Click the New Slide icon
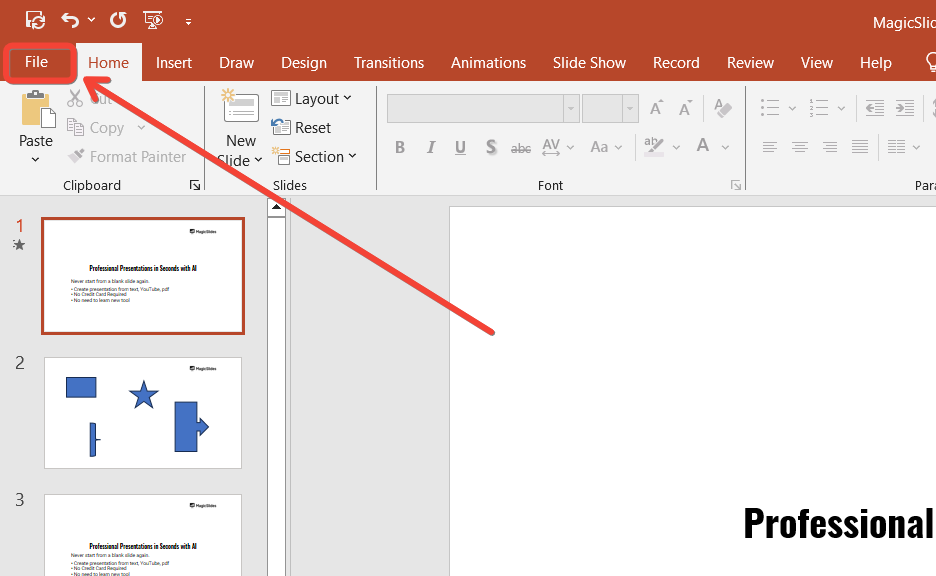The width and height of the screenshot is (936, 576). [240, 109]
